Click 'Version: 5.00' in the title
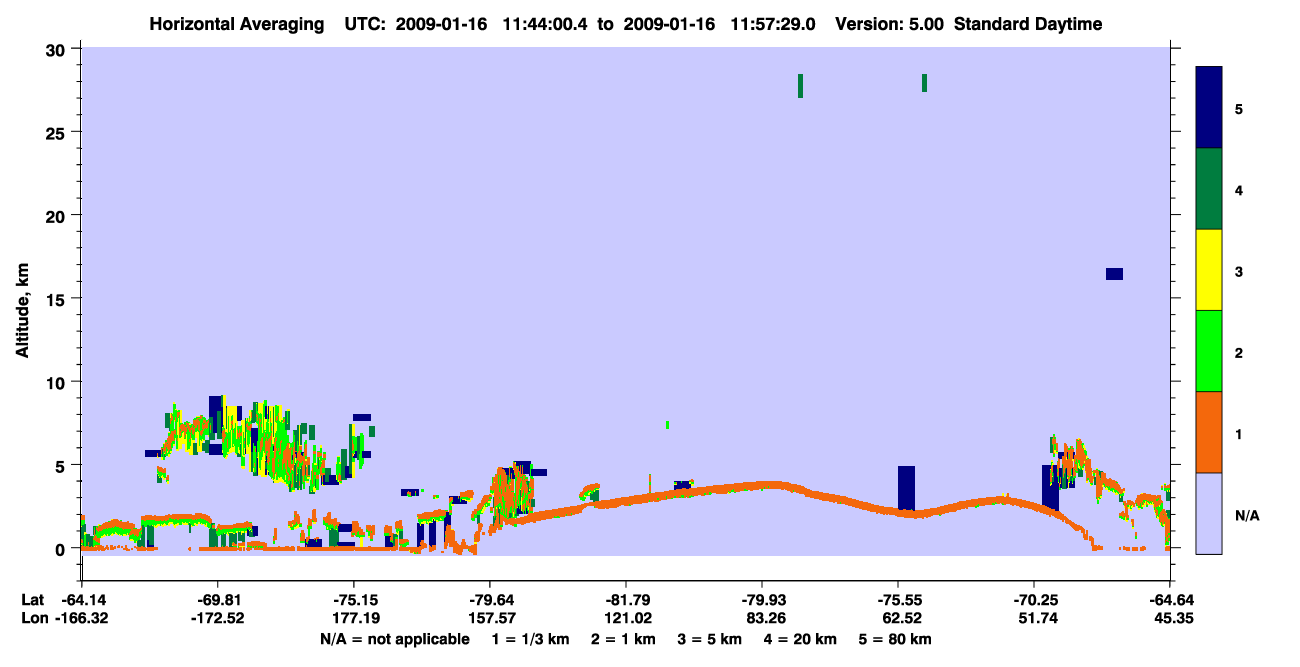The height and width of the screenshot is (667, 1300). pos(890,24)
